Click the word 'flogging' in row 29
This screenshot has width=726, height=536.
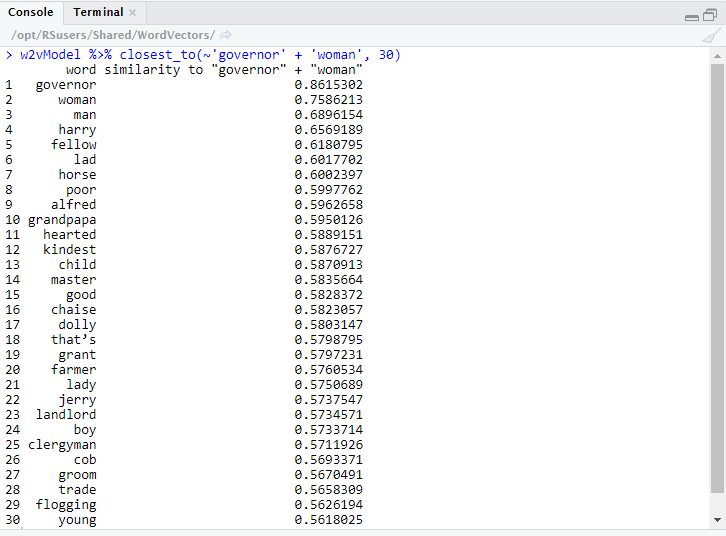[x=66, y=505]
